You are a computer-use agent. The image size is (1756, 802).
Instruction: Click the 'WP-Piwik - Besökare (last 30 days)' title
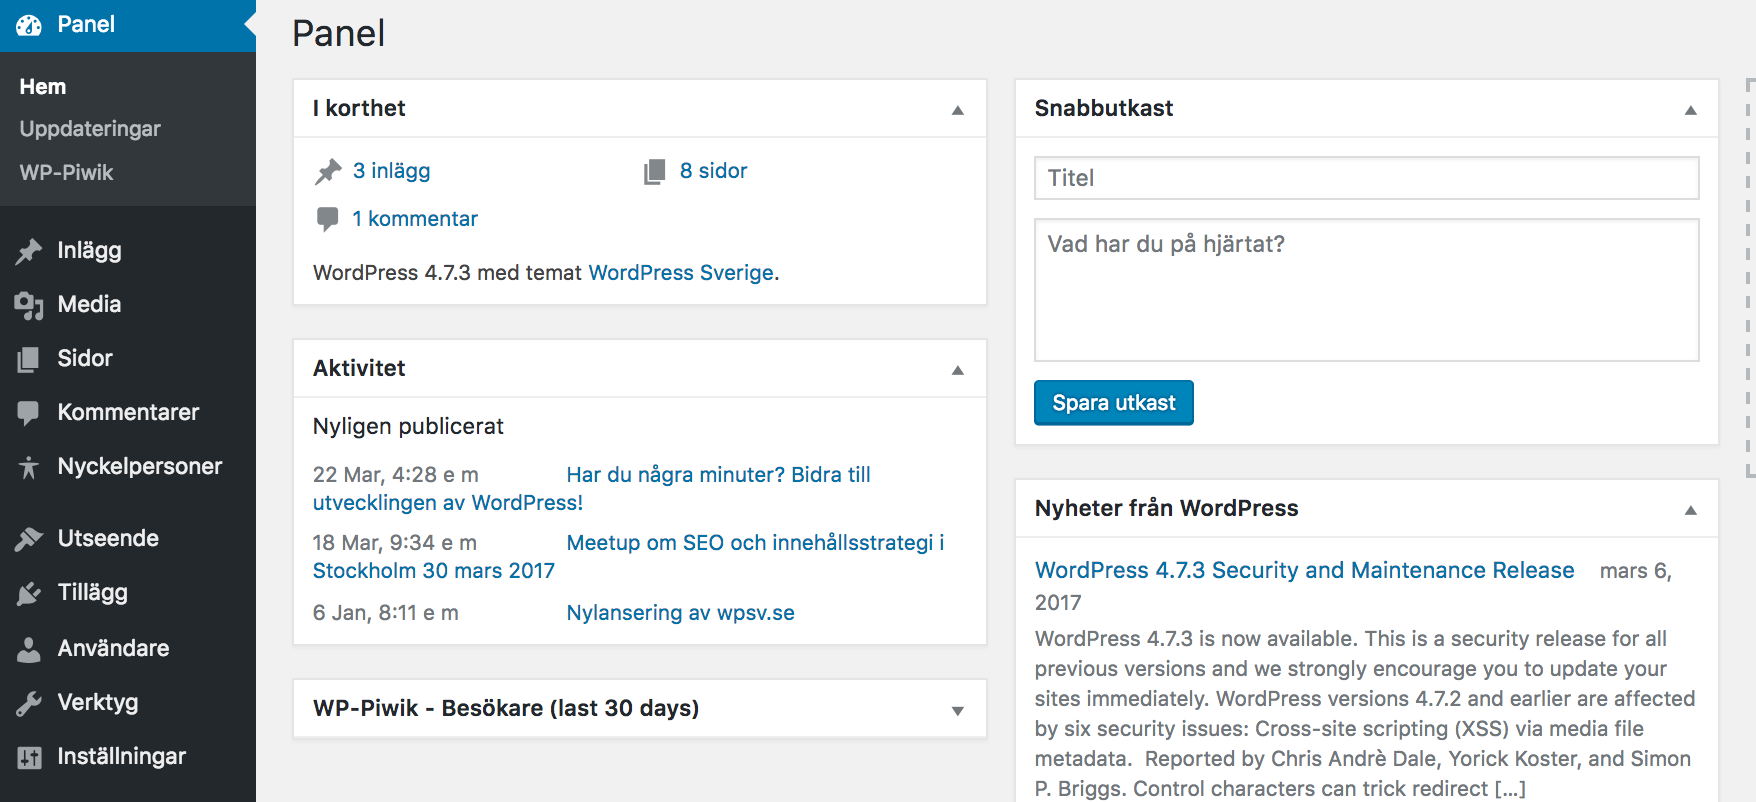pos(506,708)
